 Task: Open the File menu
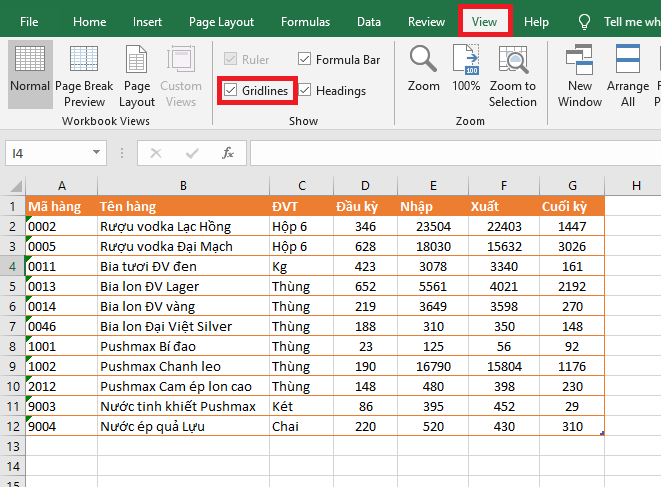click(30, 22)
